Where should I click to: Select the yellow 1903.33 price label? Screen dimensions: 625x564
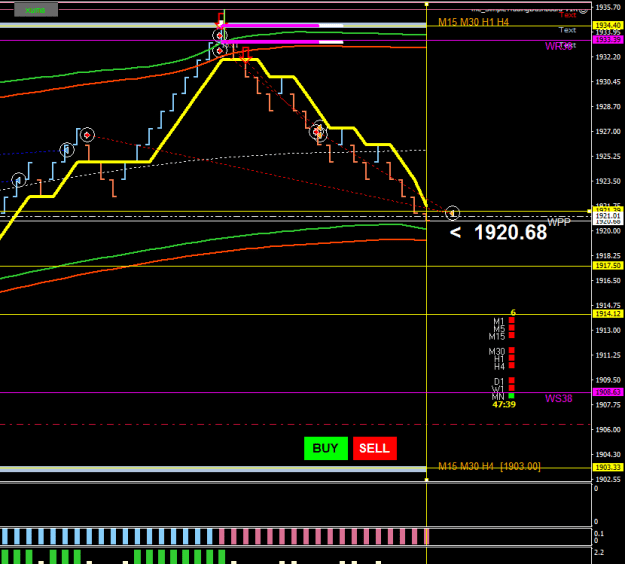(x=608, y=467)
